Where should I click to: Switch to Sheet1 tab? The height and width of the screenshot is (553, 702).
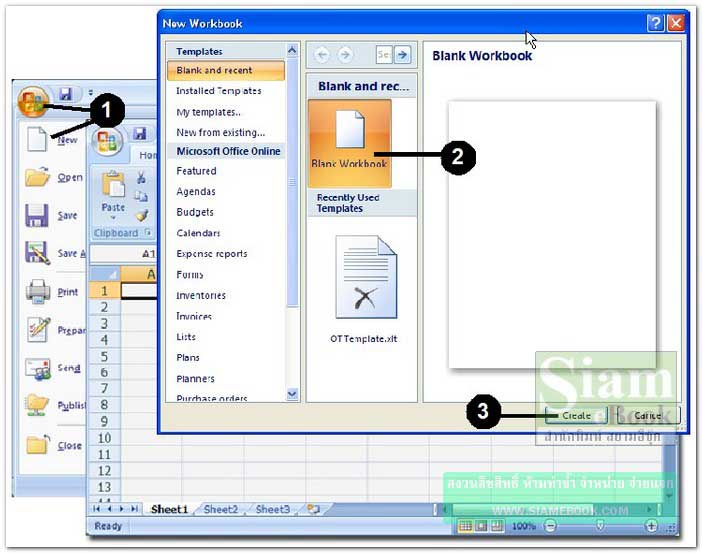click(x=169, y=509)
